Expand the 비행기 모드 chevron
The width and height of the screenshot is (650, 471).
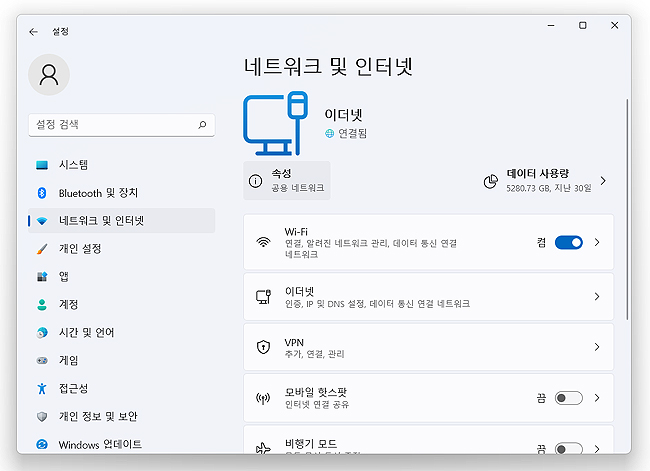point(597,449)
